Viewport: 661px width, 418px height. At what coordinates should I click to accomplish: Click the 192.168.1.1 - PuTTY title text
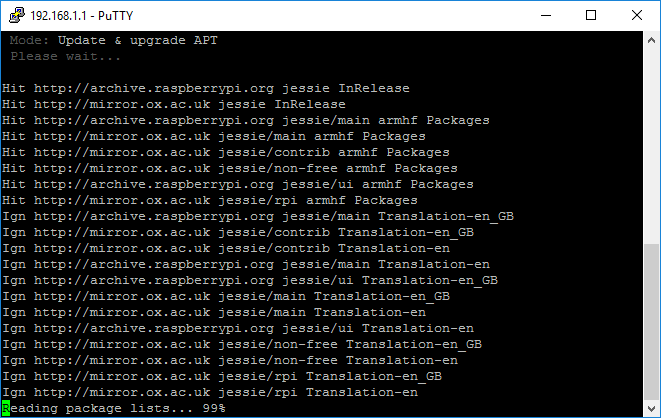82,16
